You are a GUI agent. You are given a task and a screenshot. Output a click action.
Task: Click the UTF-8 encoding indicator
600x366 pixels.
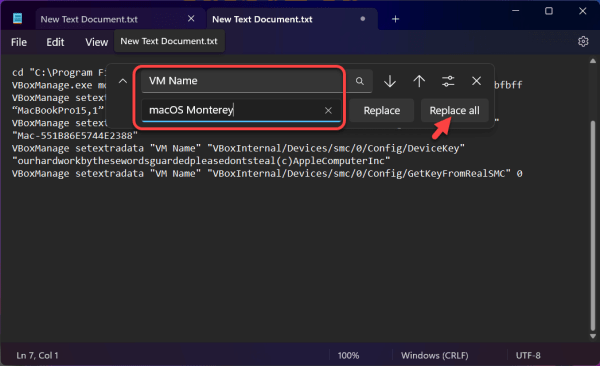click(528, 356)
